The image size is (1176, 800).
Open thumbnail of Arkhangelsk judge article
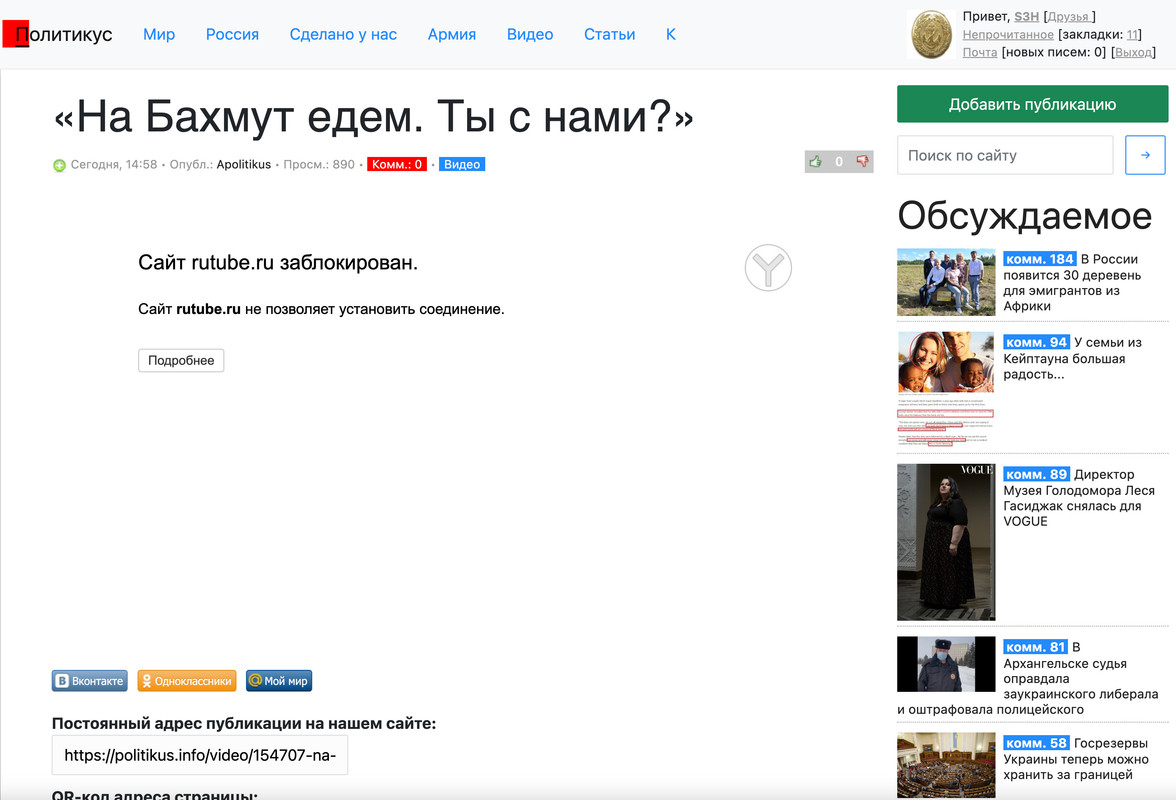coord(946,664)
